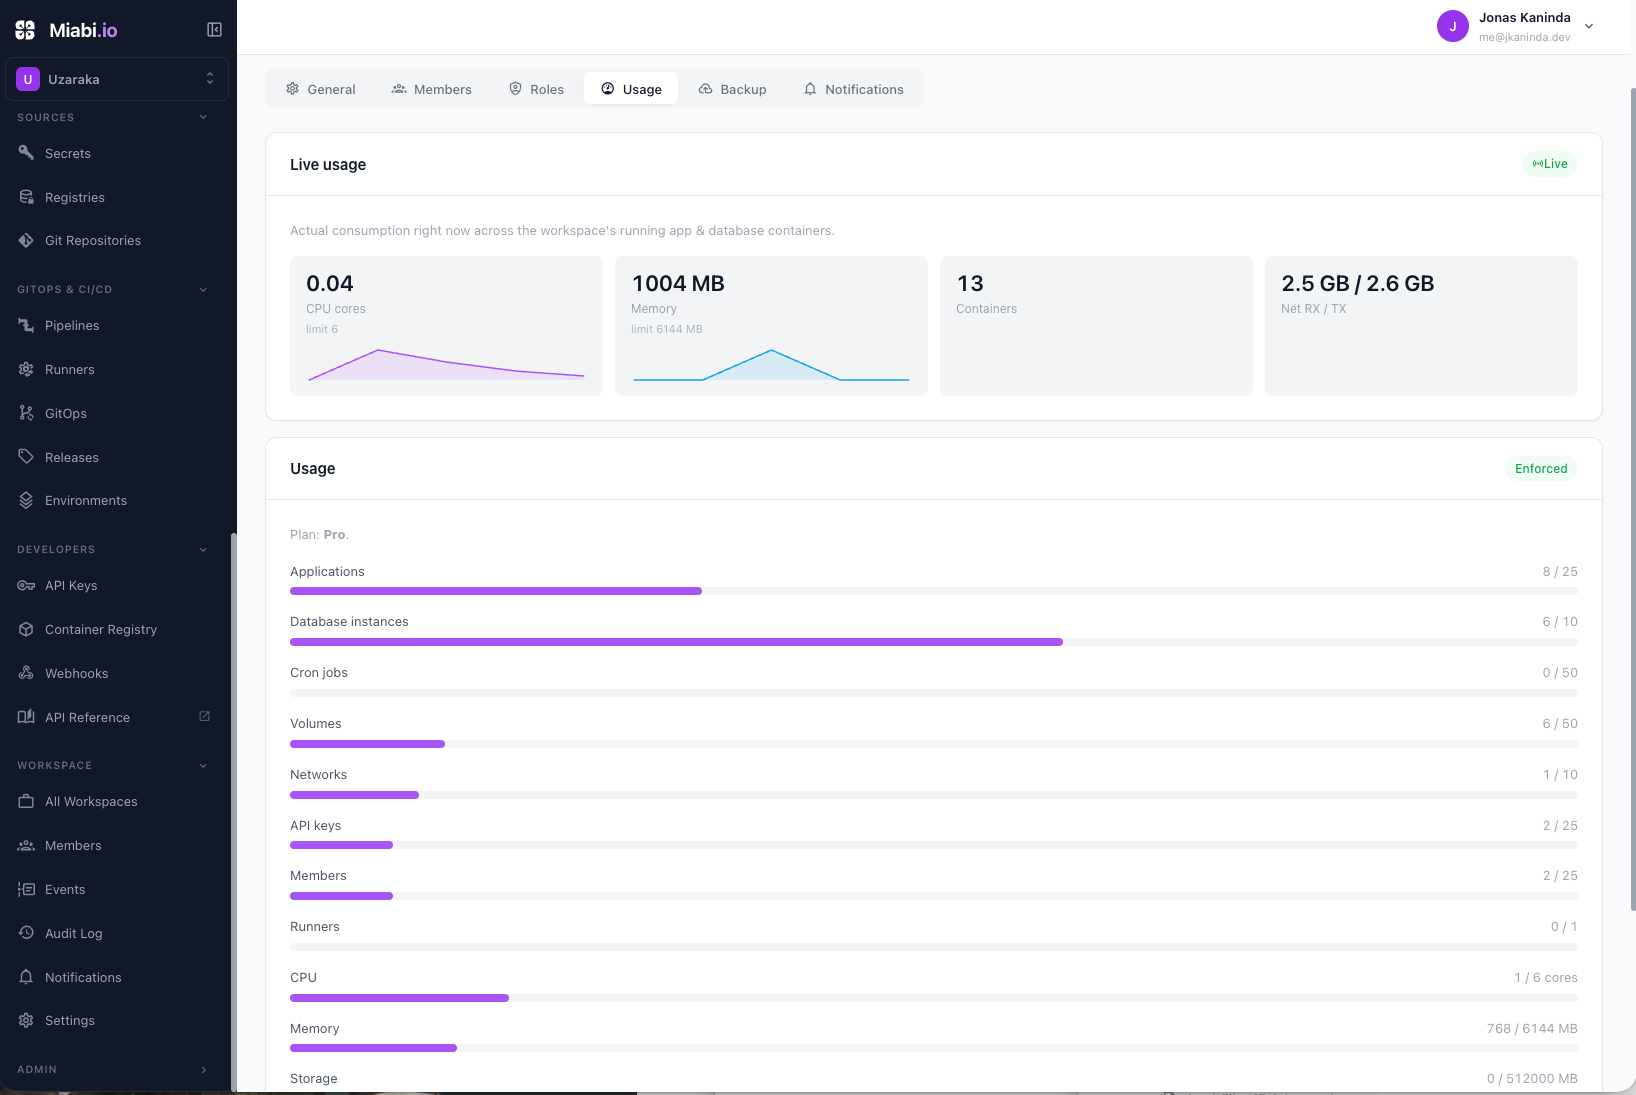
Task: Open the Uzaraka workspace switcher
Action: coord(117,79)
